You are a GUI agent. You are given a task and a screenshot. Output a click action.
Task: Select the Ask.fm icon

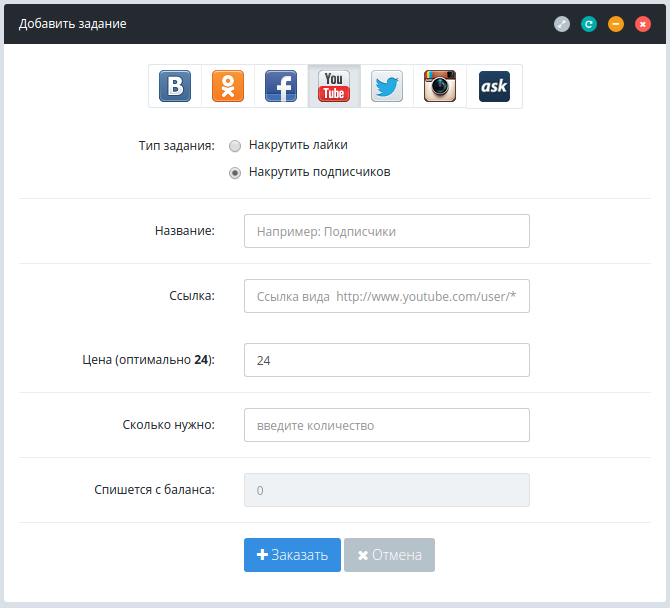tap(494, 86)
